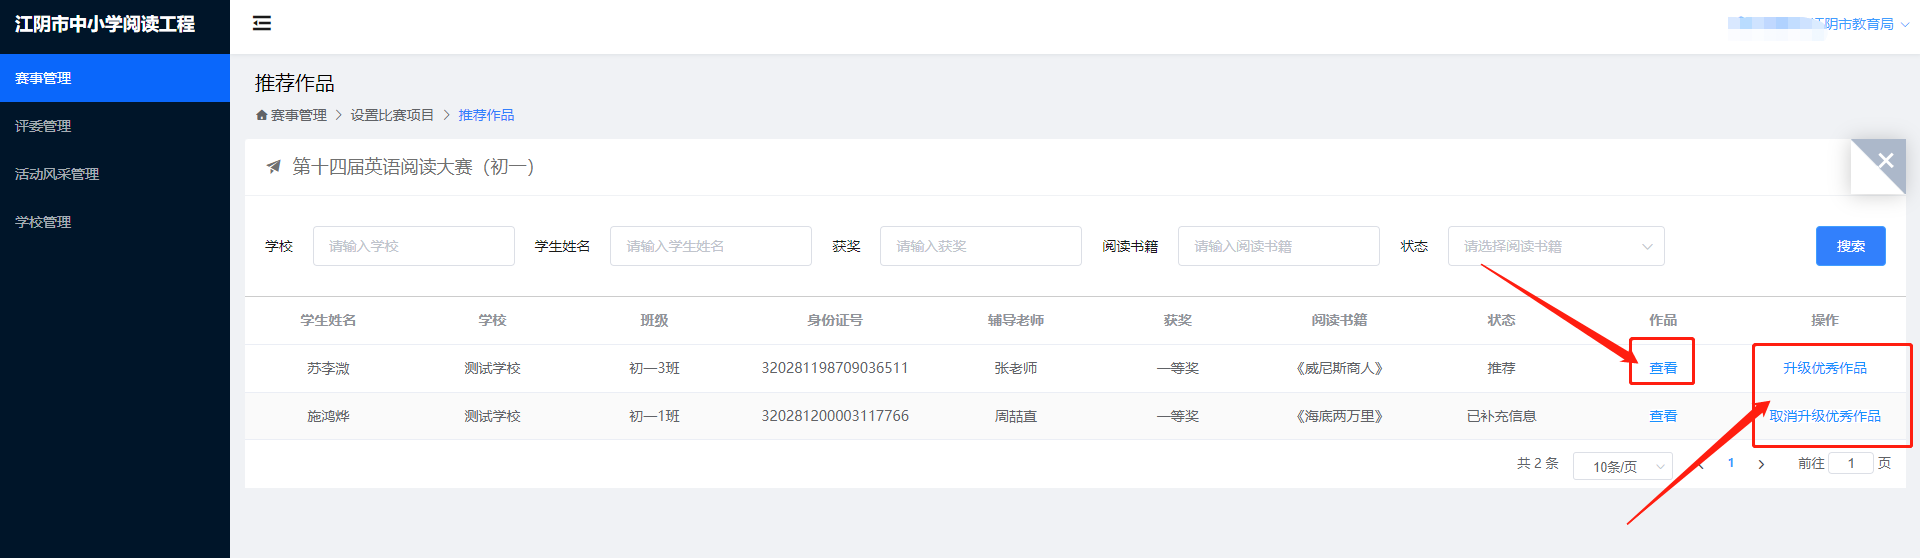Image resolution: width=1920 pixels, height=558 pixels.
Task: Go to next page with right arrow
Action: [1761, 464]
